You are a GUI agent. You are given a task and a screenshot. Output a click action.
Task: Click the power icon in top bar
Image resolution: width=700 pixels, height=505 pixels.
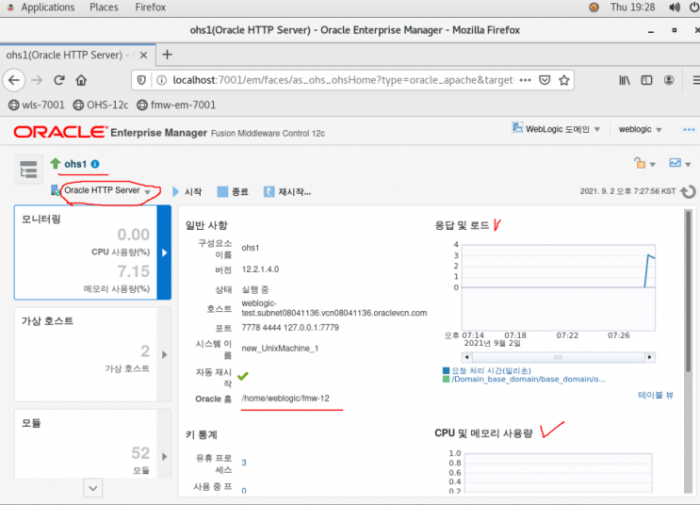(x=695, y=7)
